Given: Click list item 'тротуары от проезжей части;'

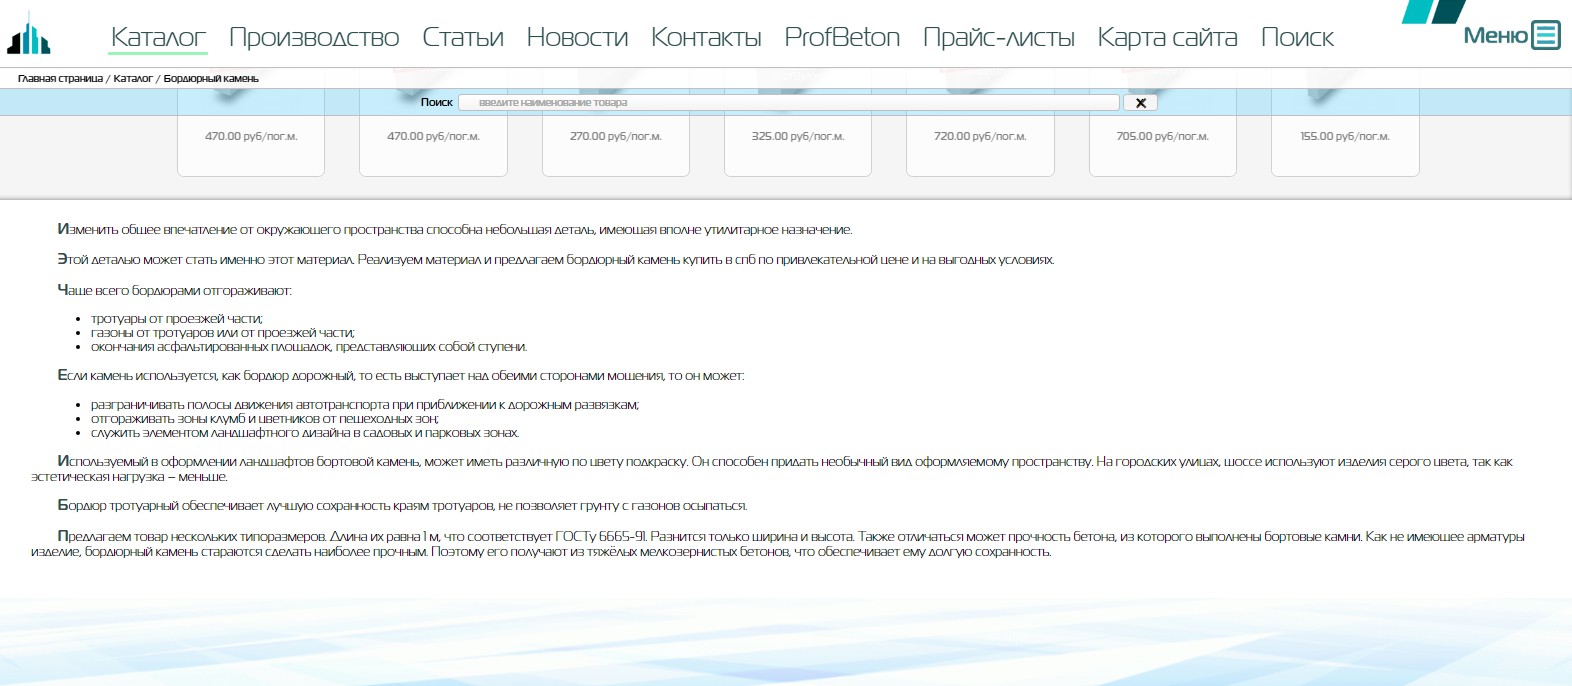Looking at the screenshot, I should click(177, 319).
